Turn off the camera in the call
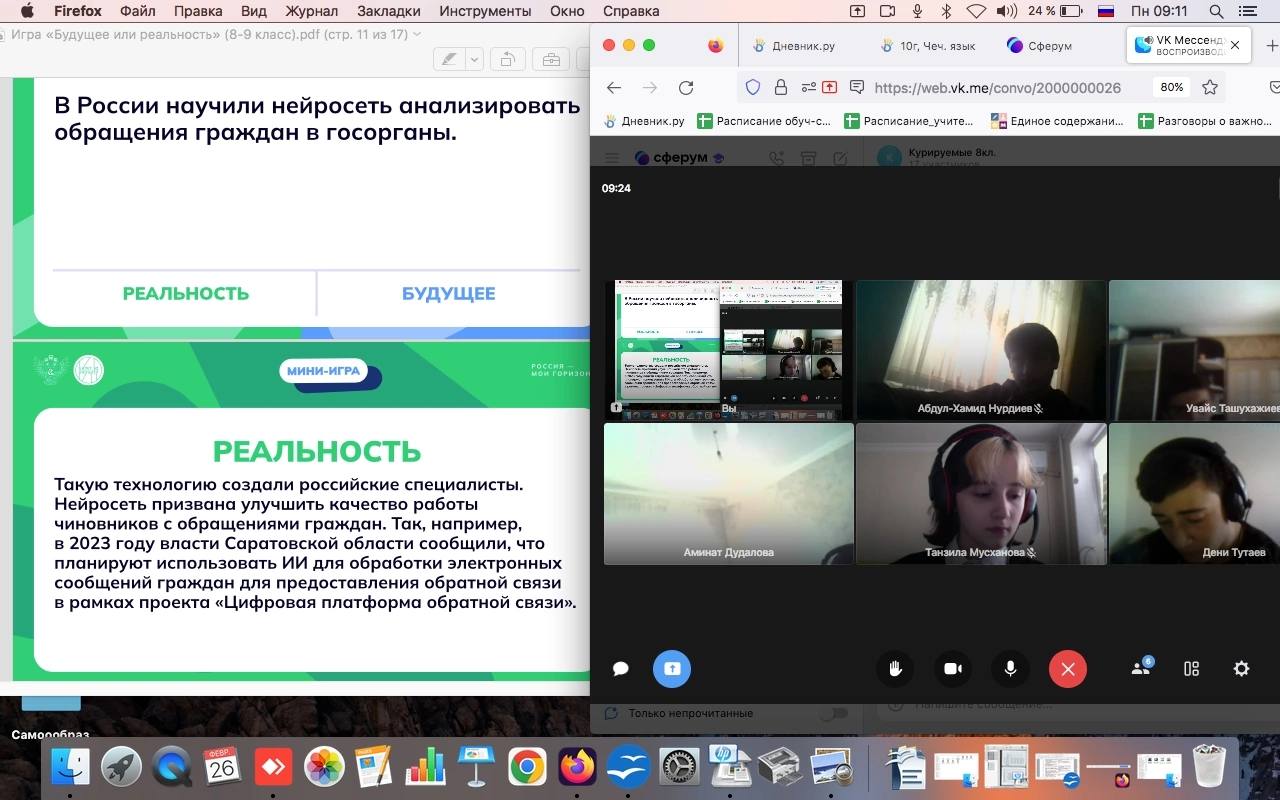 (952, 669)
